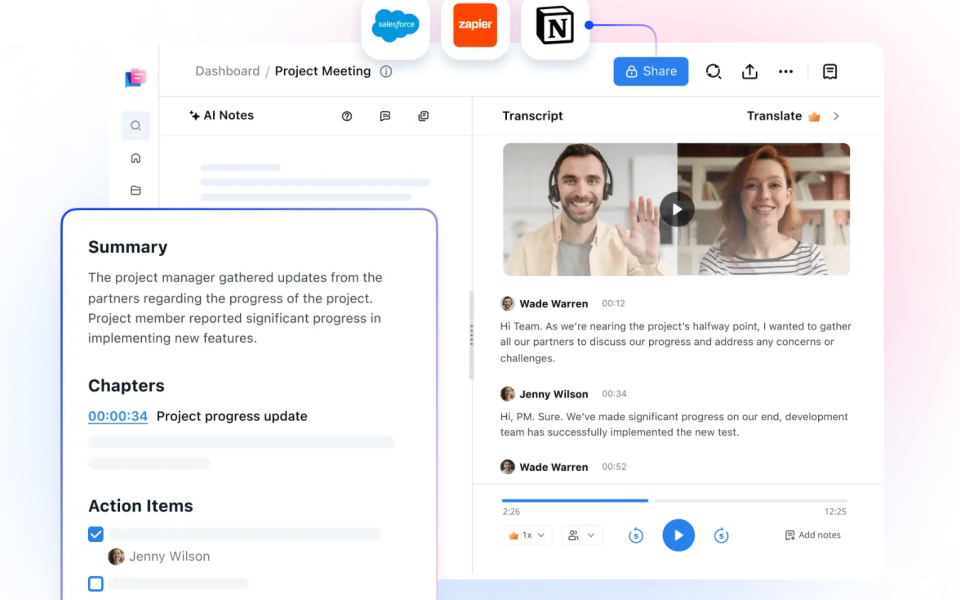Click Jenny Wilson's transcript text 'Hi, PM'
This screenshot has width=960, height=600.
click(x=674, y=424)
